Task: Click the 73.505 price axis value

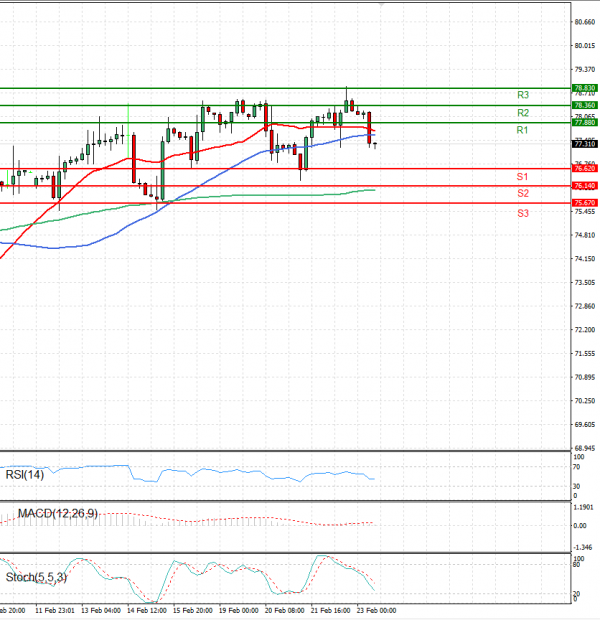Action: (585, 283)
